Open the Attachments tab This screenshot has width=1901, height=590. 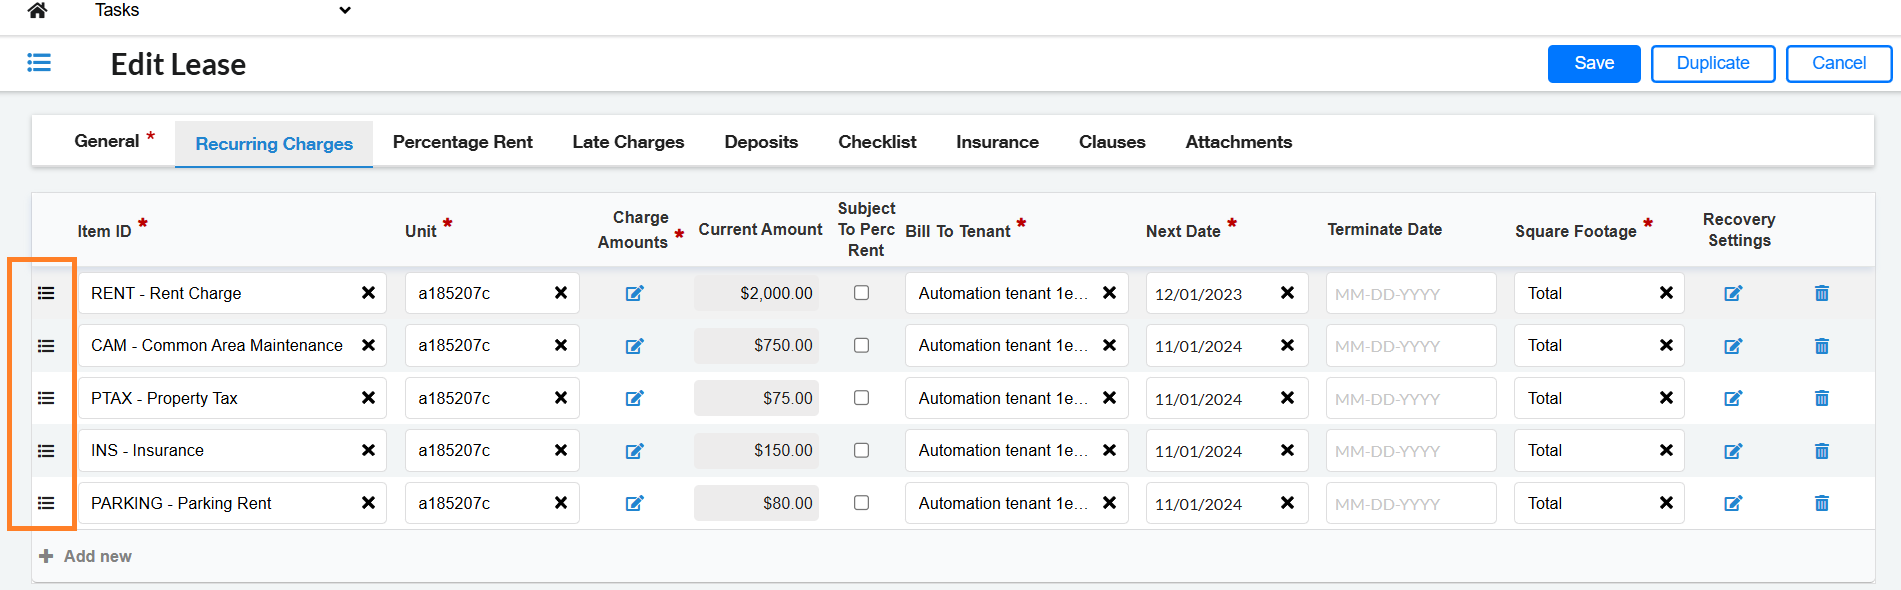(x=1238, y=142)
